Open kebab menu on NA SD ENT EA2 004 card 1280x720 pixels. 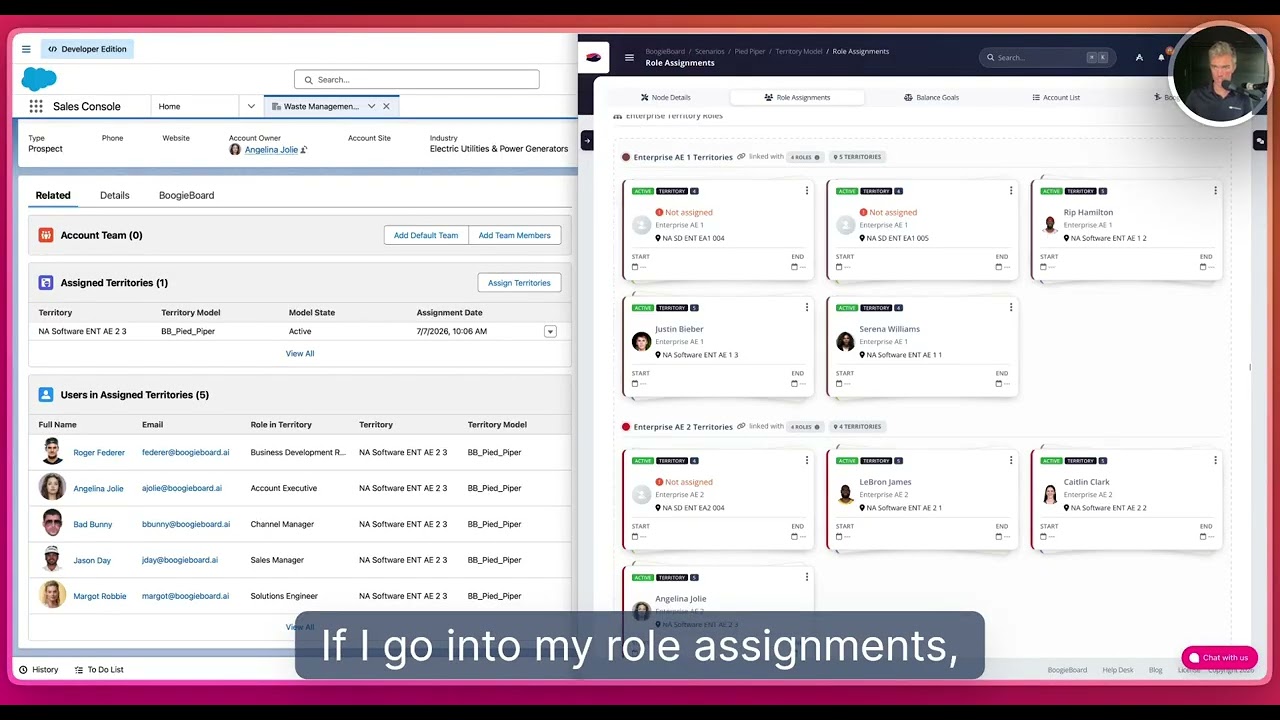pyautogui.click(x=807, y=460)
